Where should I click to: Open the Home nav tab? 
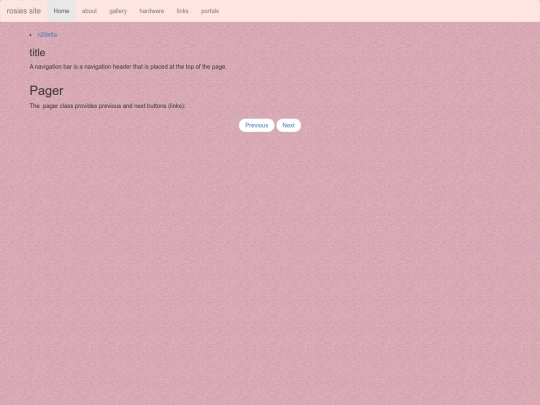tap(61, 11)
